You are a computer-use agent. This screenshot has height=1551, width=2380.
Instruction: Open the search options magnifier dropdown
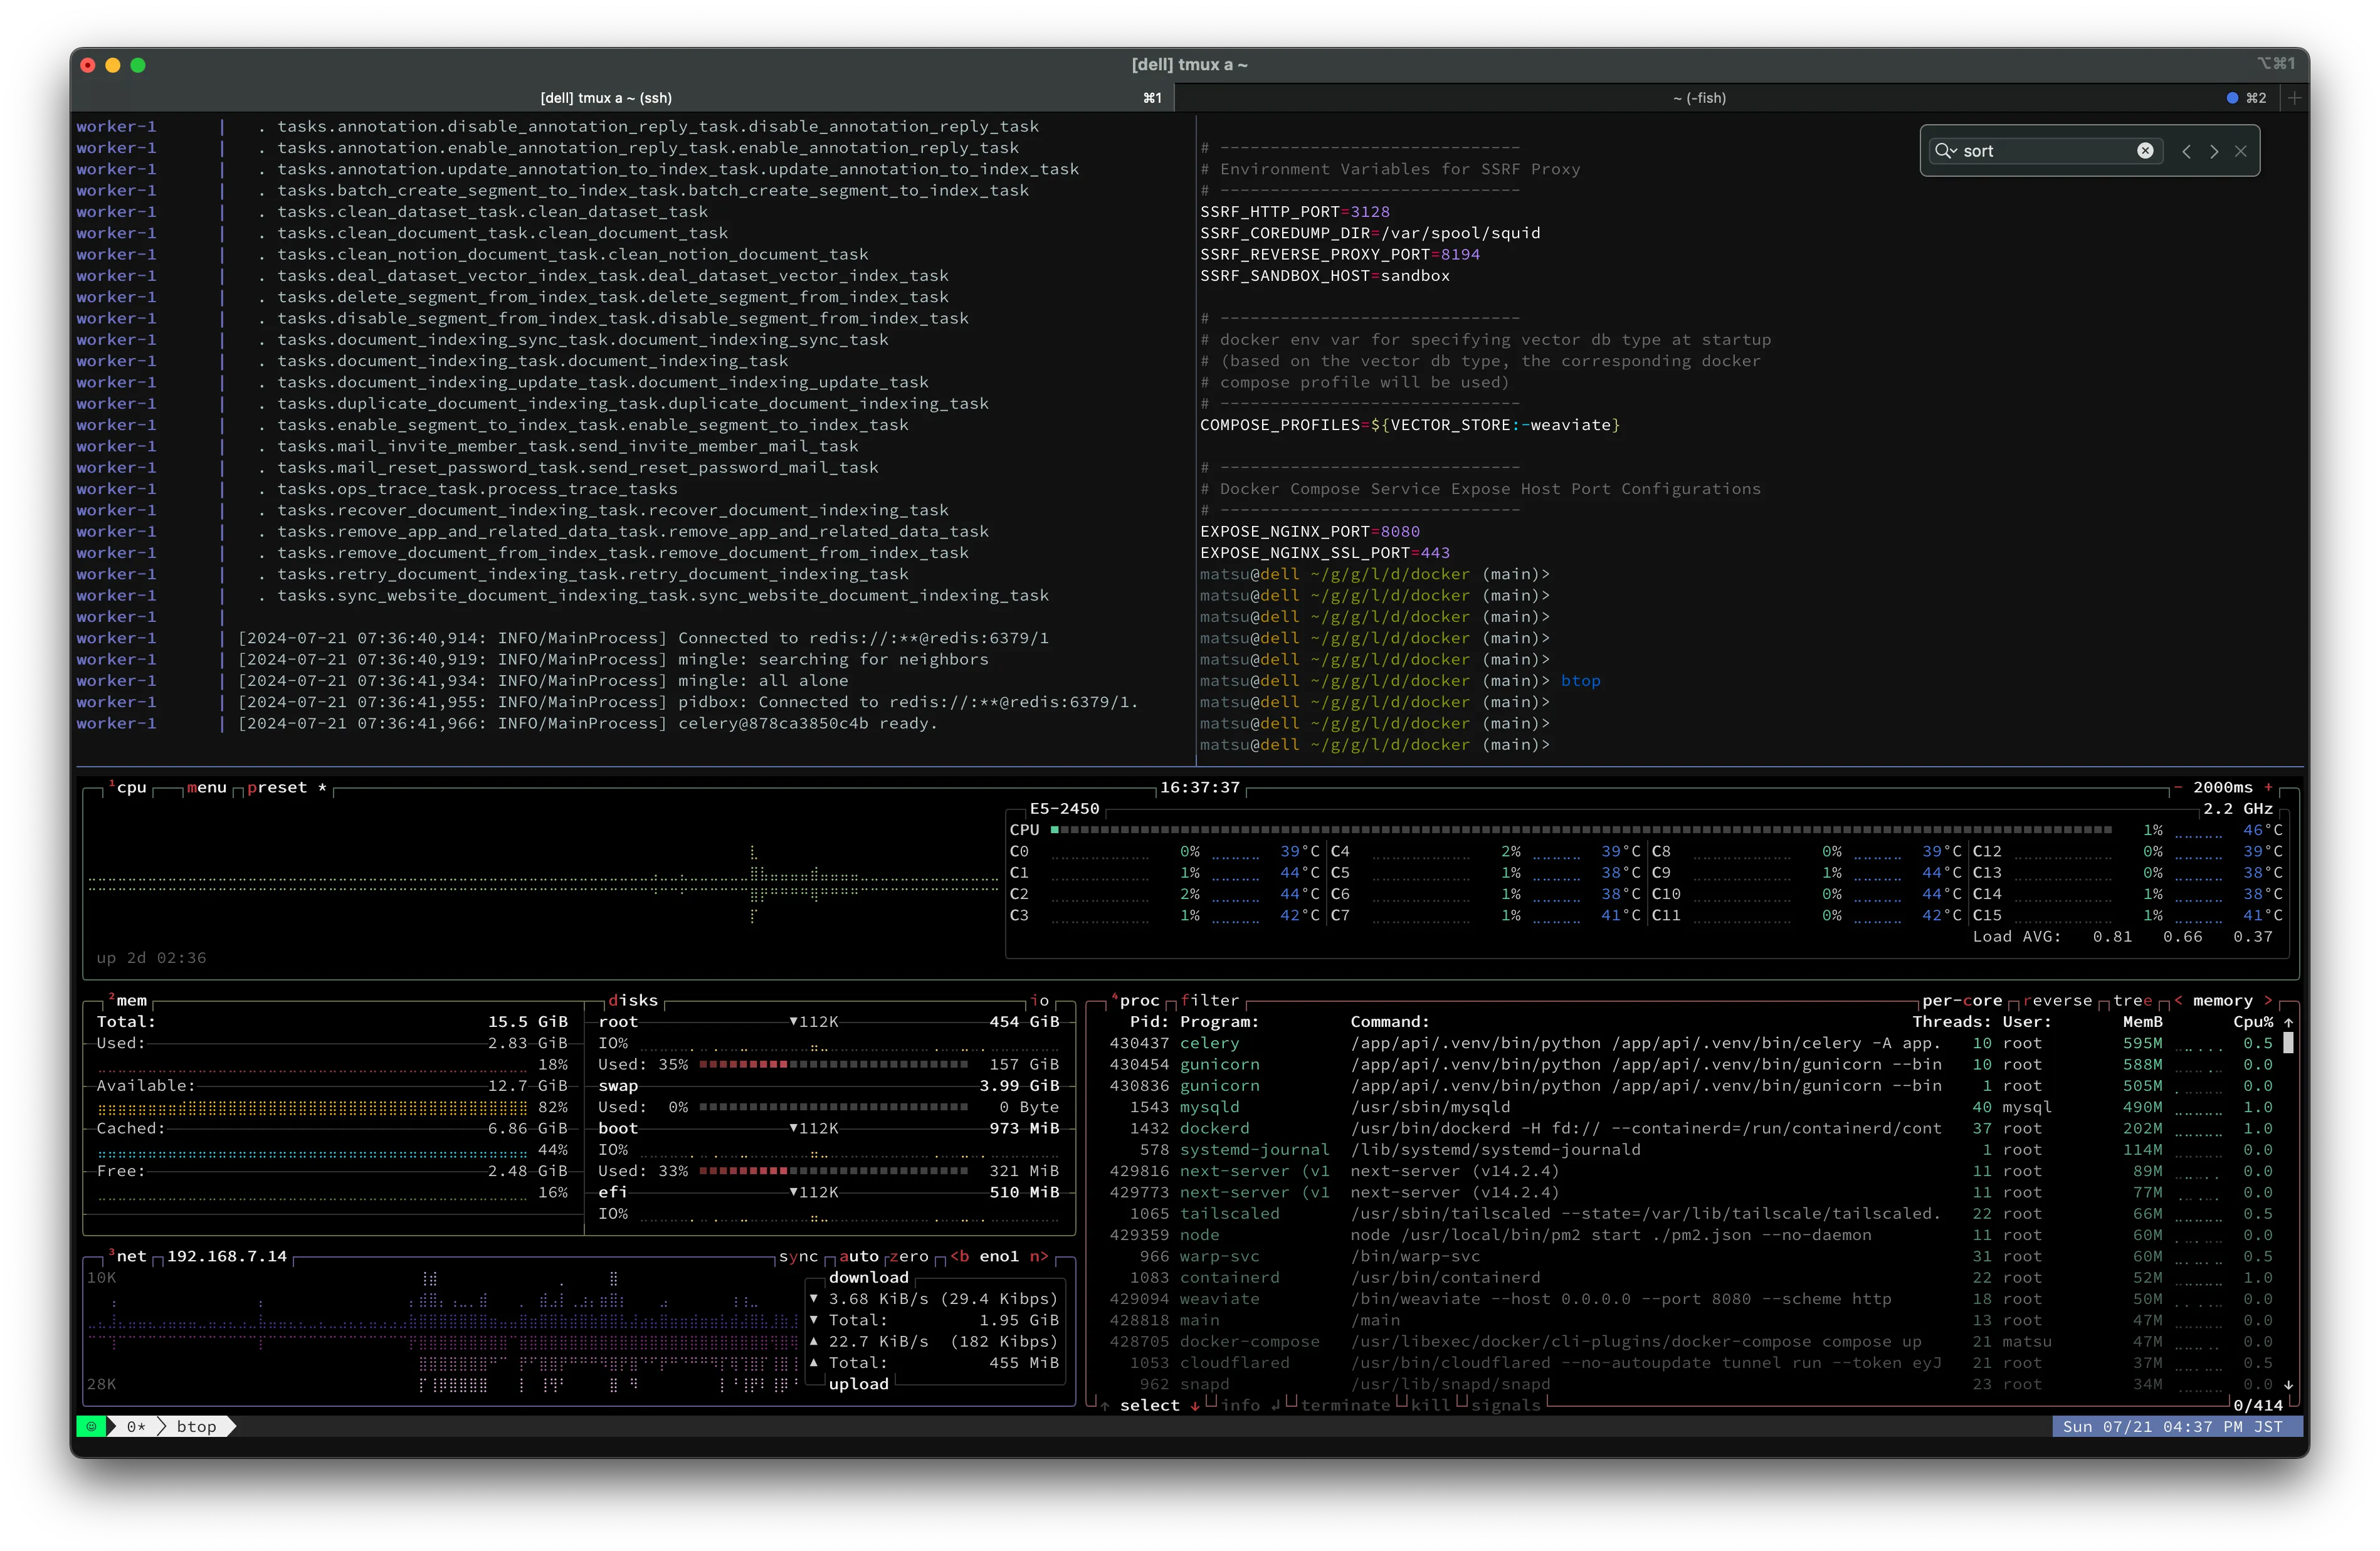[1945, 151]
